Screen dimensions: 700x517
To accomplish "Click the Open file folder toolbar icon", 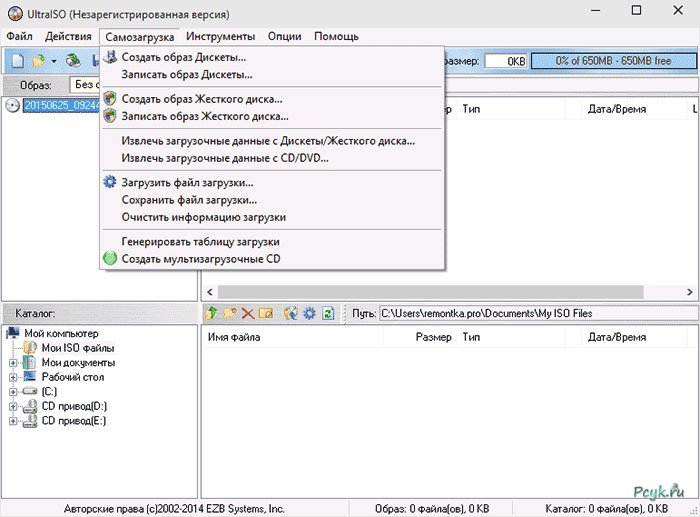I will 38,61.
